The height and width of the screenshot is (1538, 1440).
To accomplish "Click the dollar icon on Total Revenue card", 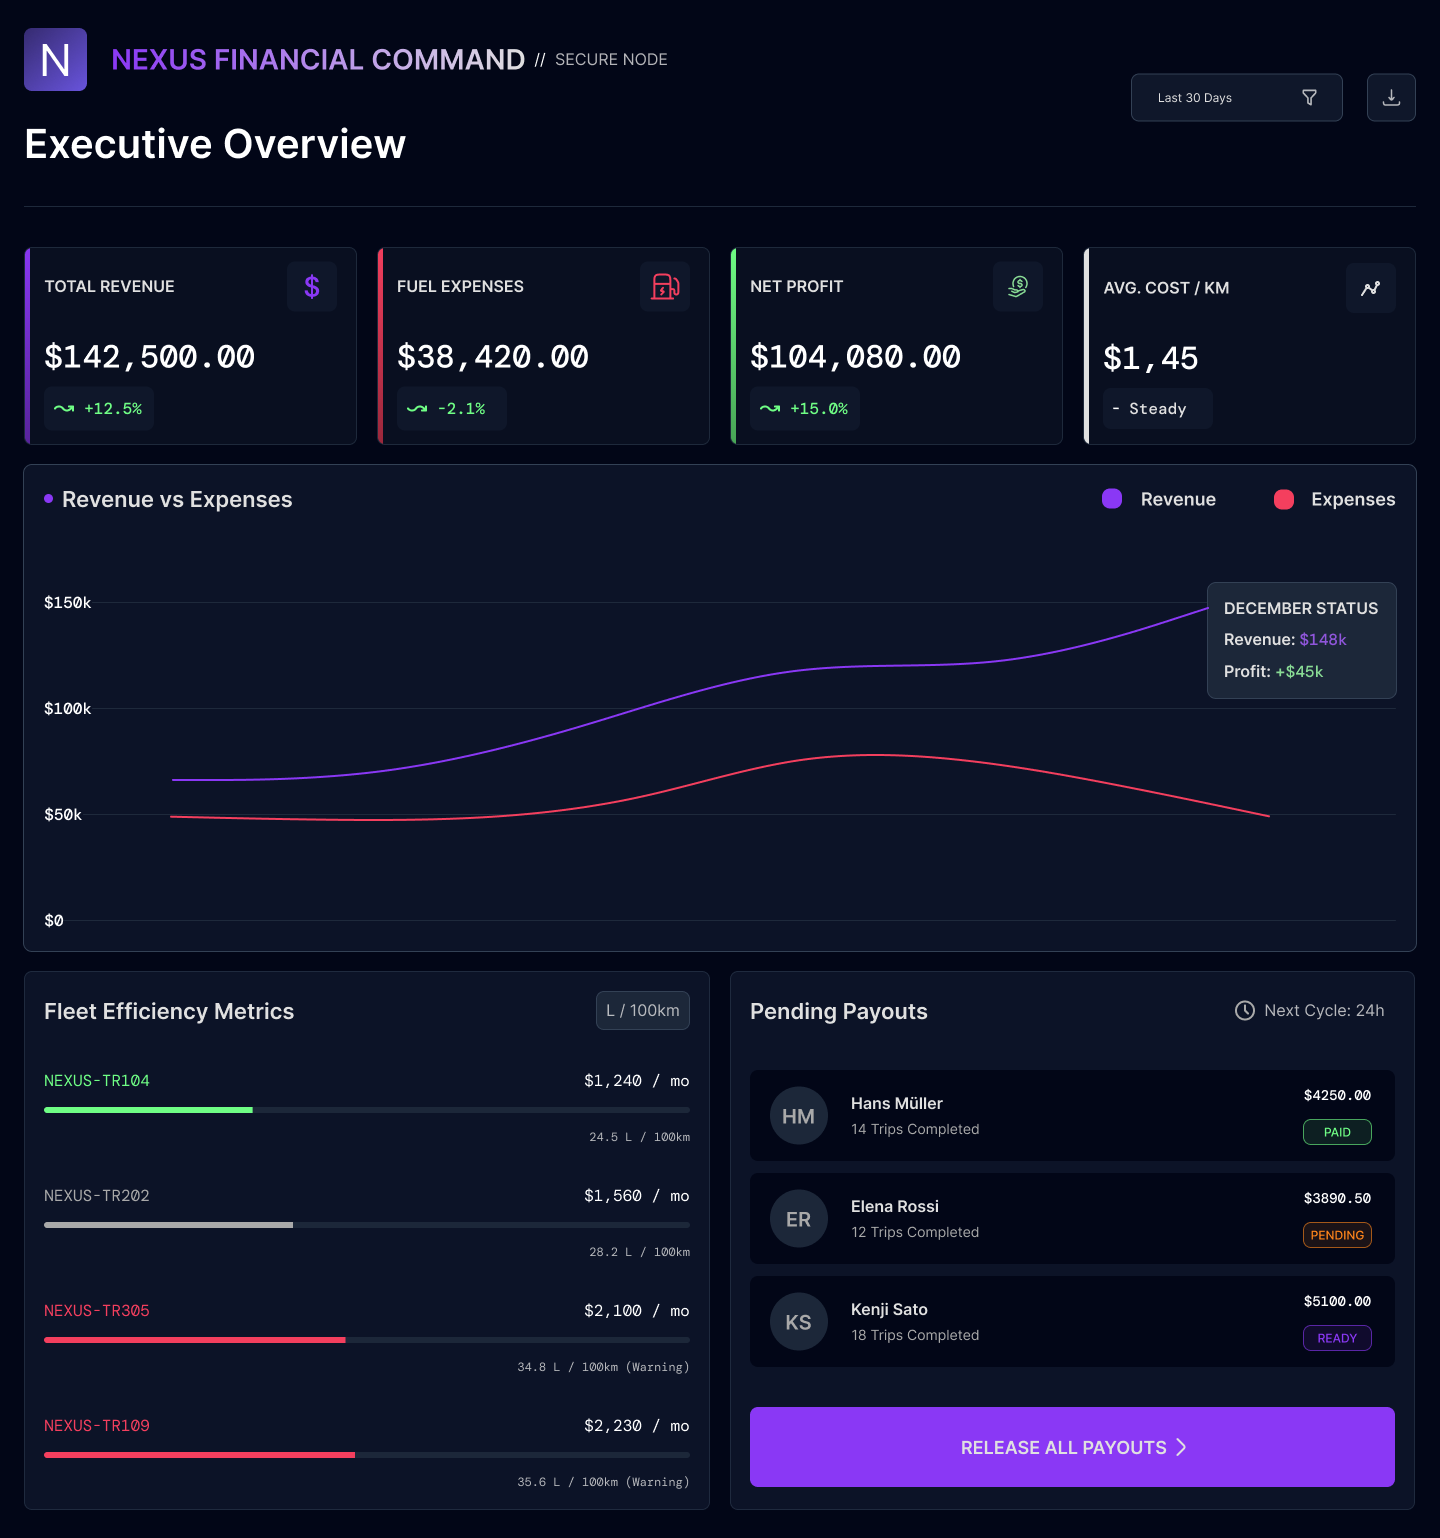I will point(311,287).
